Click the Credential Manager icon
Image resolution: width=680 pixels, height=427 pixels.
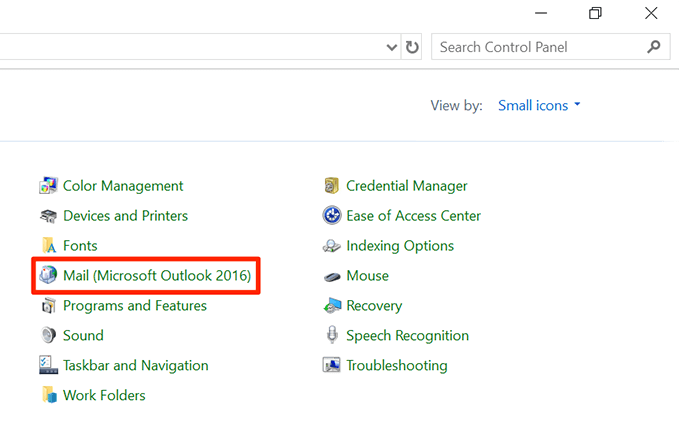[x=332, y=186]
